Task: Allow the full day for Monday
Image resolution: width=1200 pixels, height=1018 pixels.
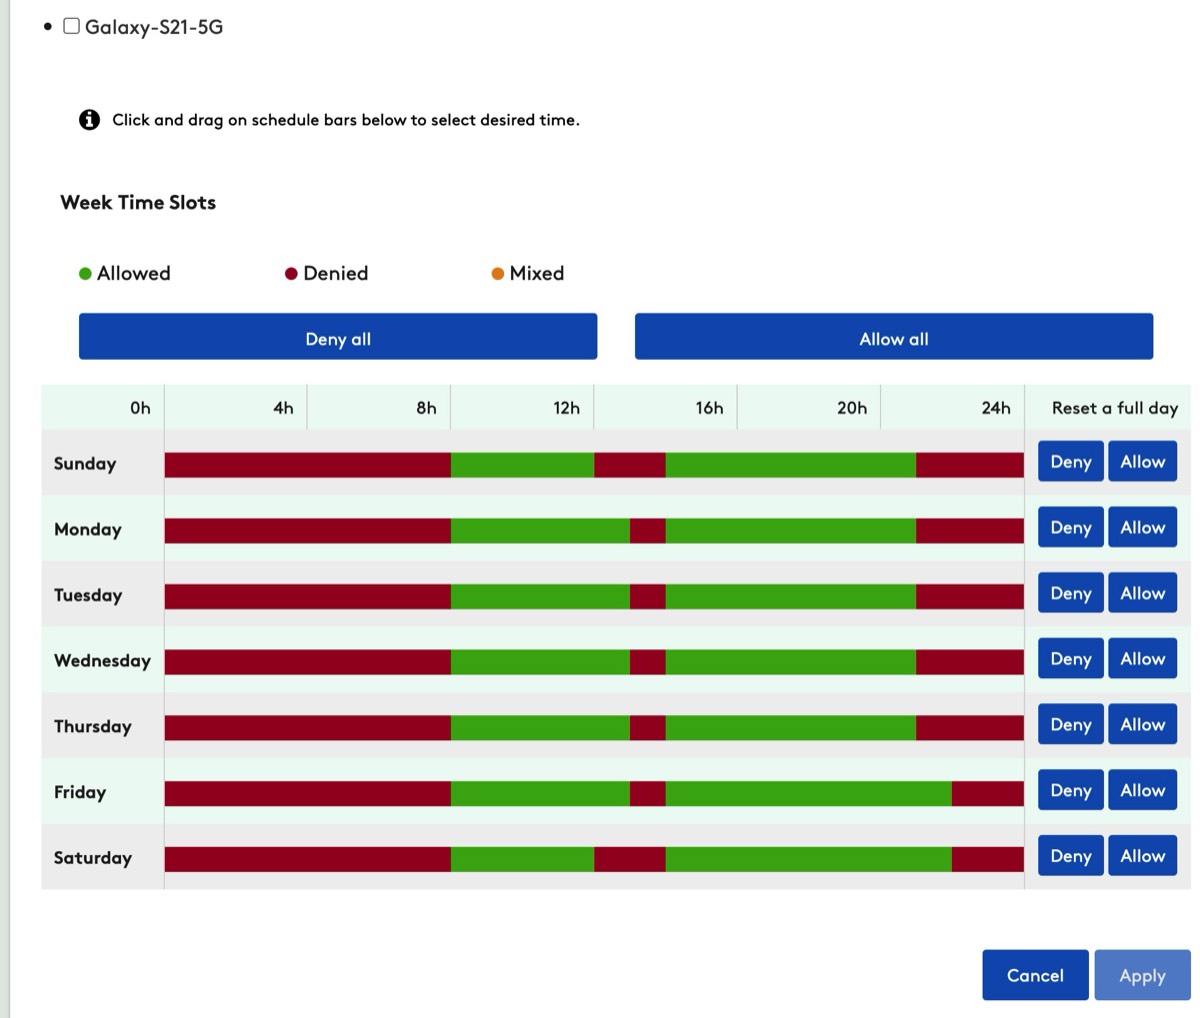Action: click(1142, 527)
